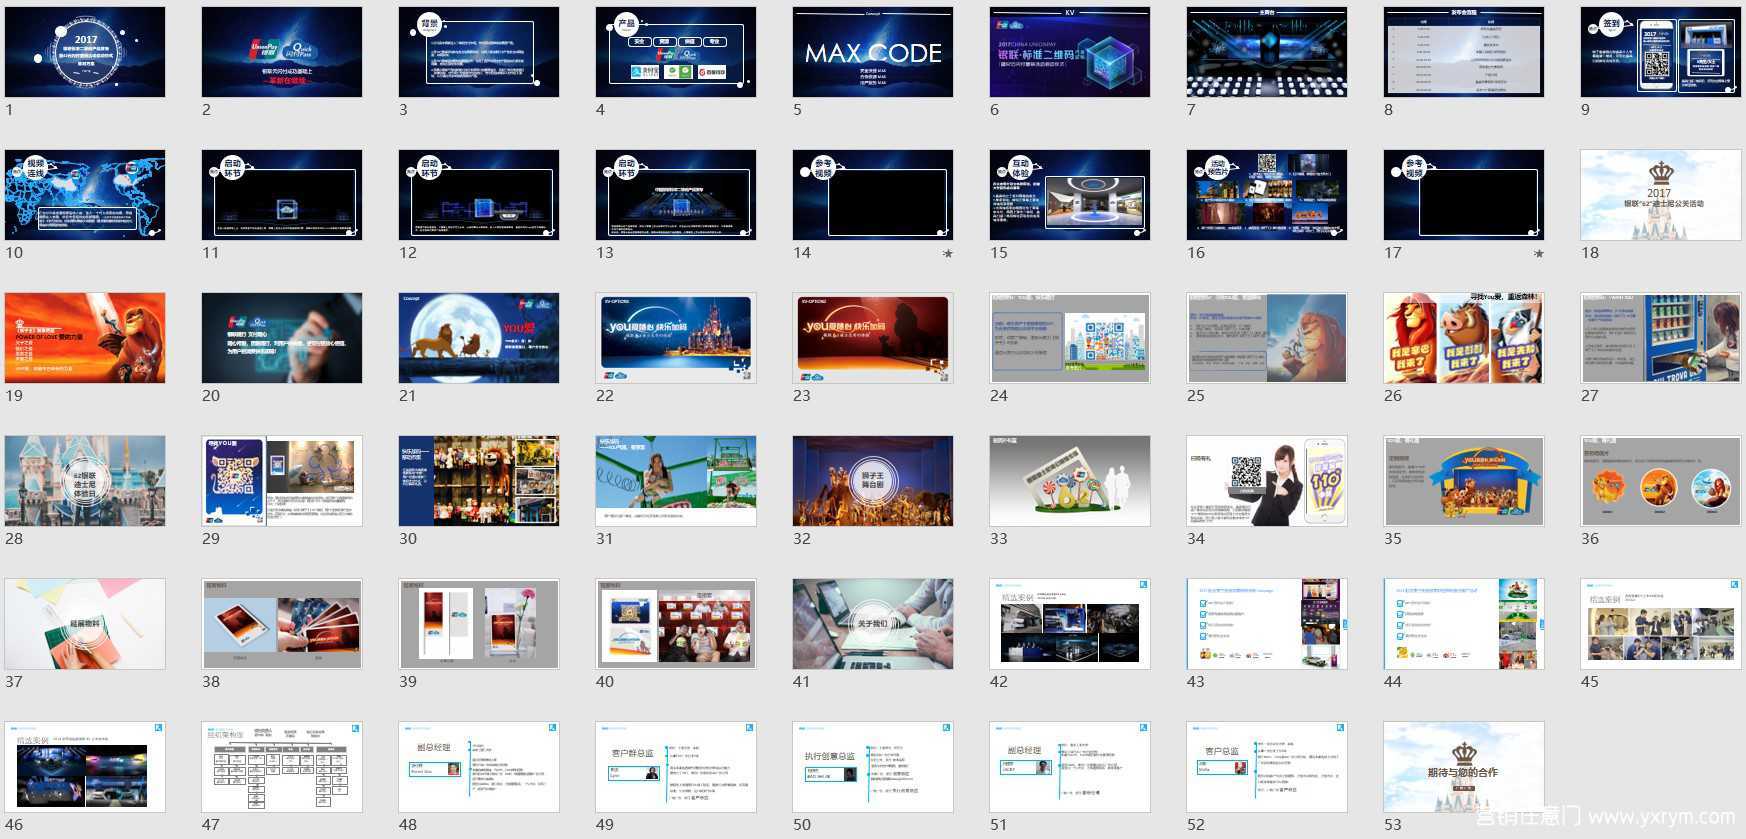Pick slide 6 KV with the glowing cube
This screenshot has width=1746, height=839.
(x=1070, y=52)
